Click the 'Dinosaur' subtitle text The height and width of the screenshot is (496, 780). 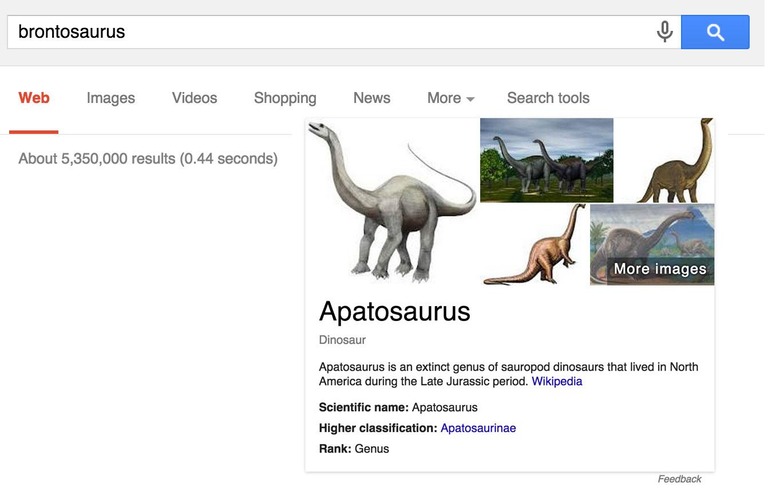click(342, 340)
